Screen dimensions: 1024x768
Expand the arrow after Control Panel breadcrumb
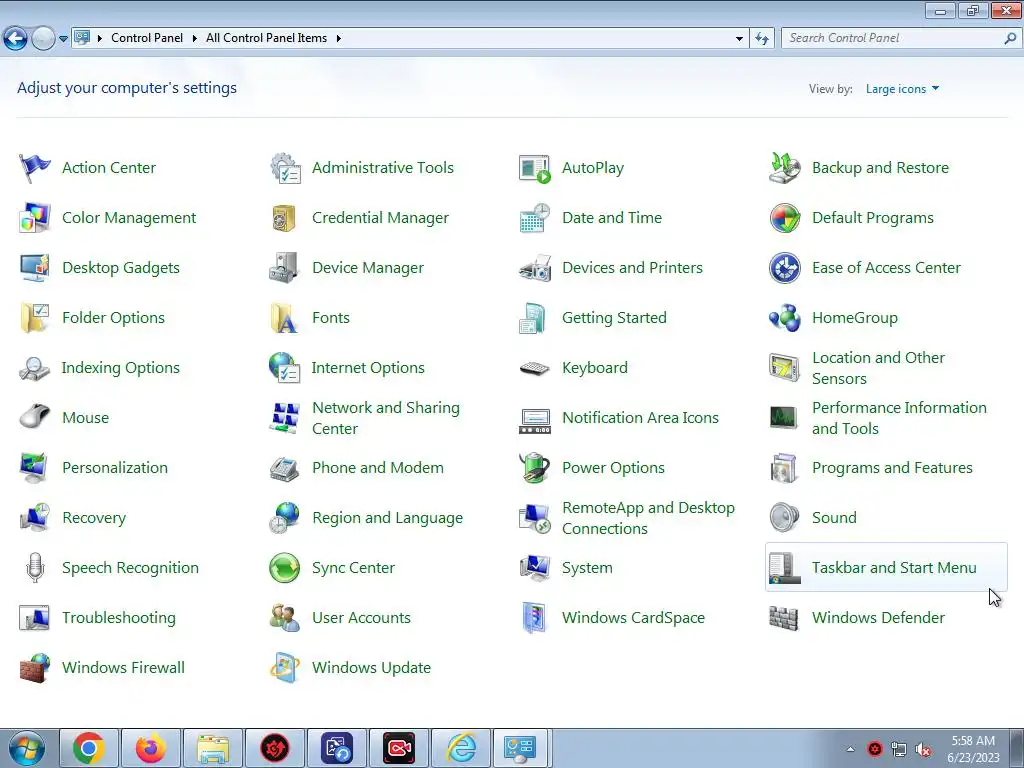click(194, 39)
